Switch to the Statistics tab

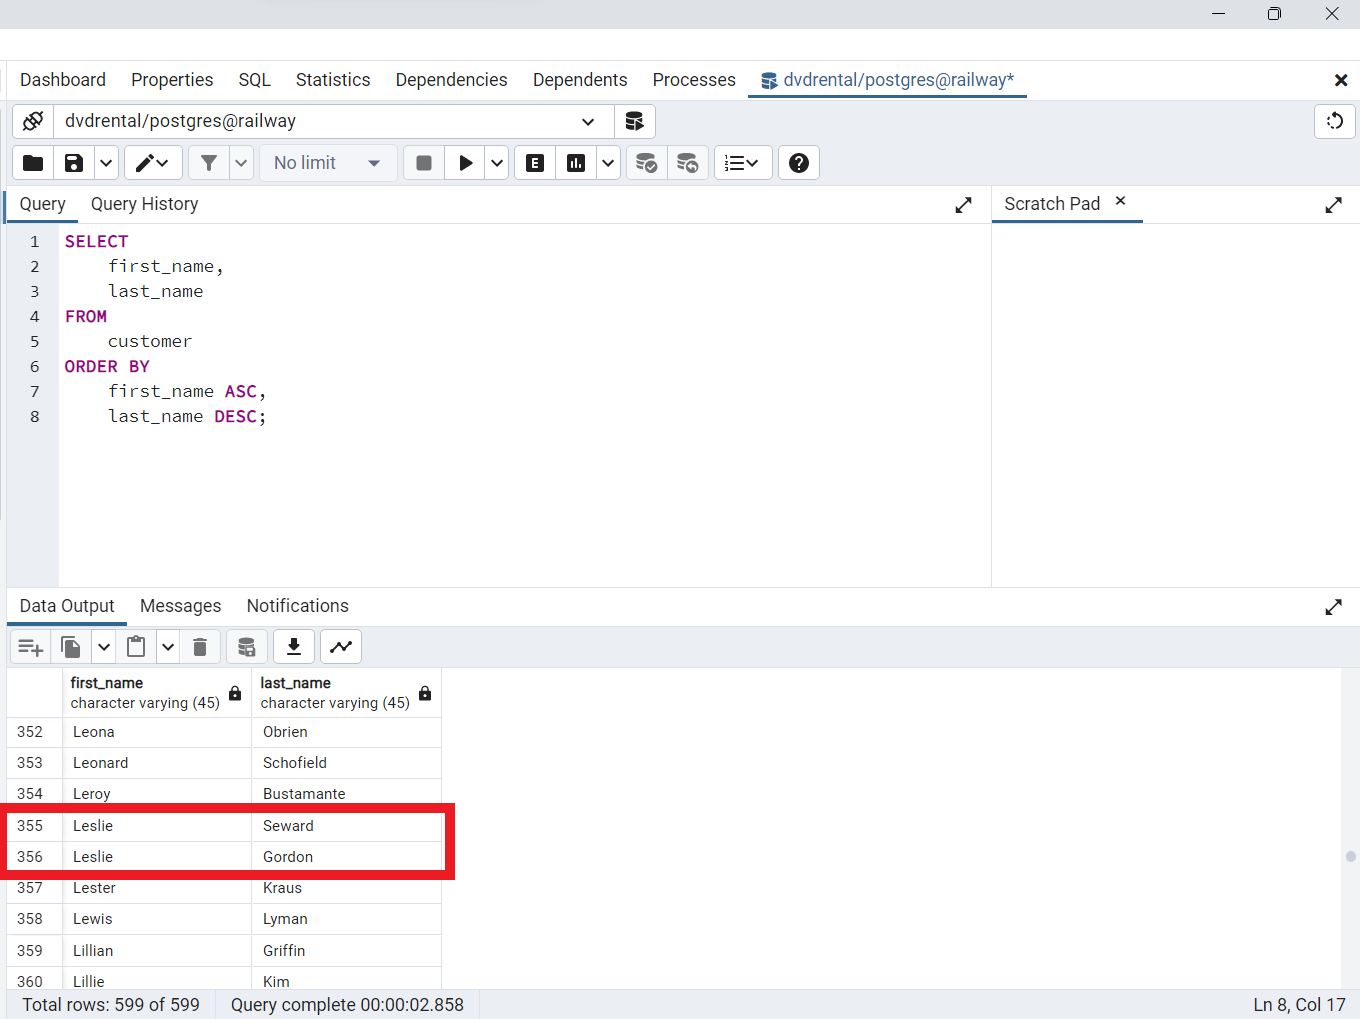333,80
